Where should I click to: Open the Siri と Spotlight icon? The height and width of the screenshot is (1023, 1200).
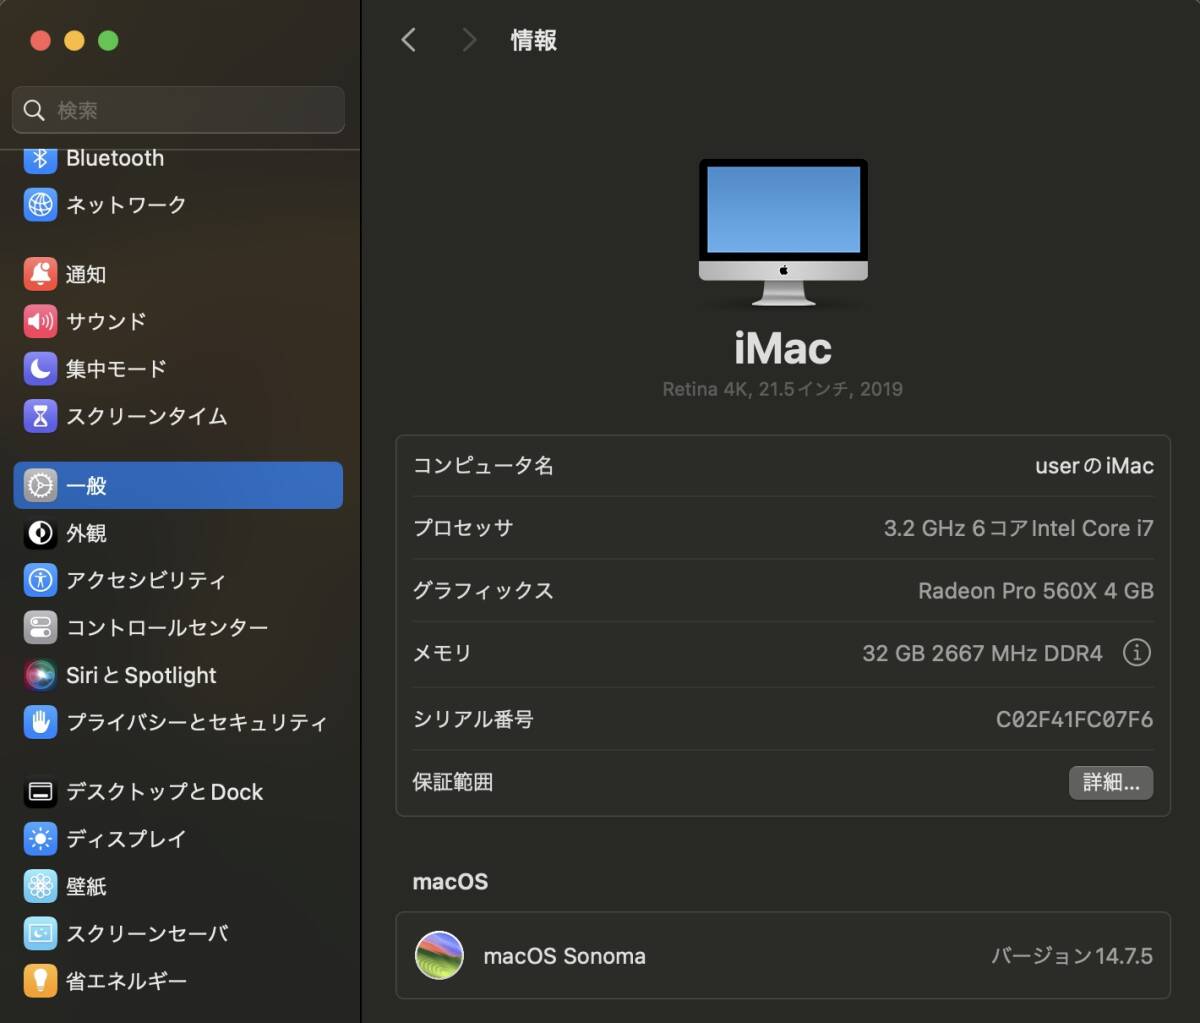pos(40,675)
